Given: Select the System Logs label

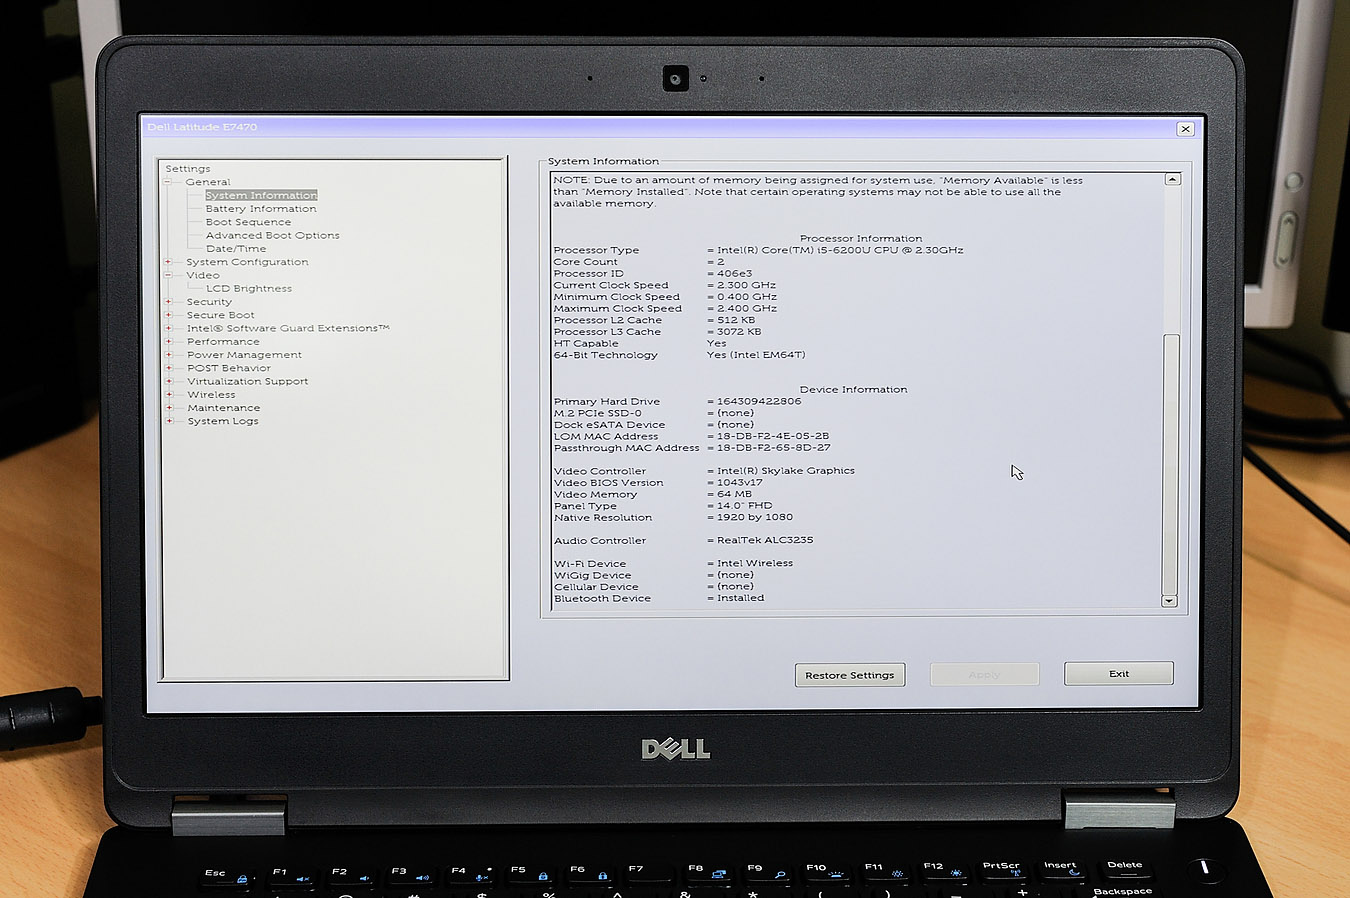Looking at the screenshot, I should tap(223, 421).
